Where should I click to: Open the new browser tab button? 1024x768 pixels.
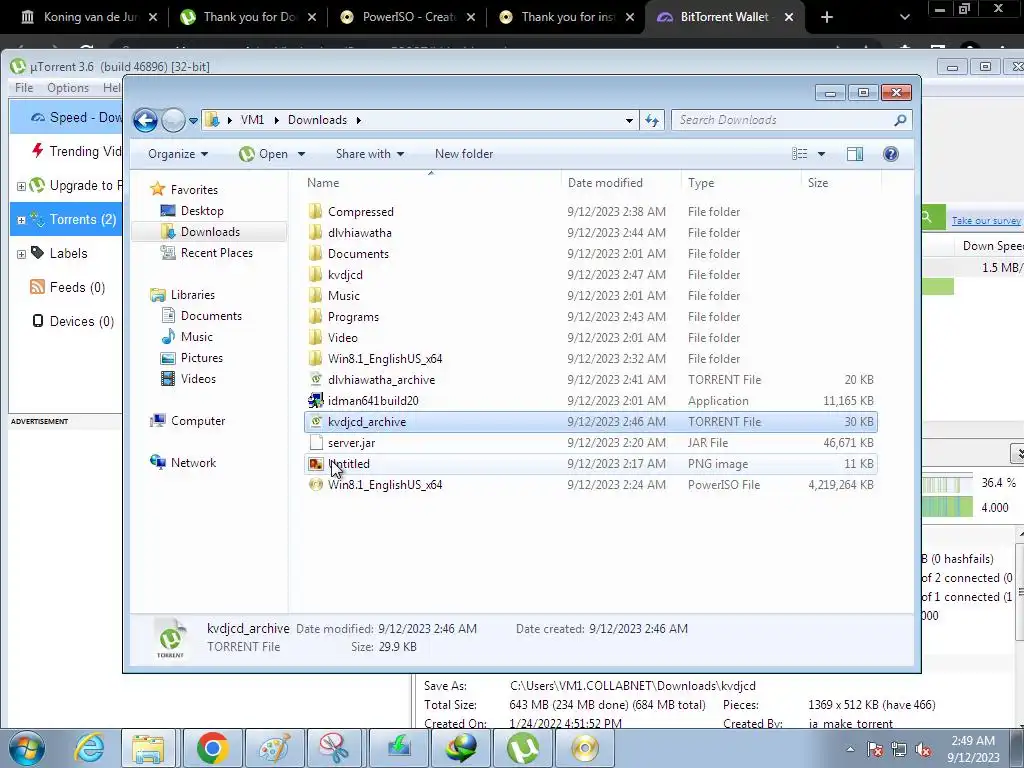click(x=827, y=17)
